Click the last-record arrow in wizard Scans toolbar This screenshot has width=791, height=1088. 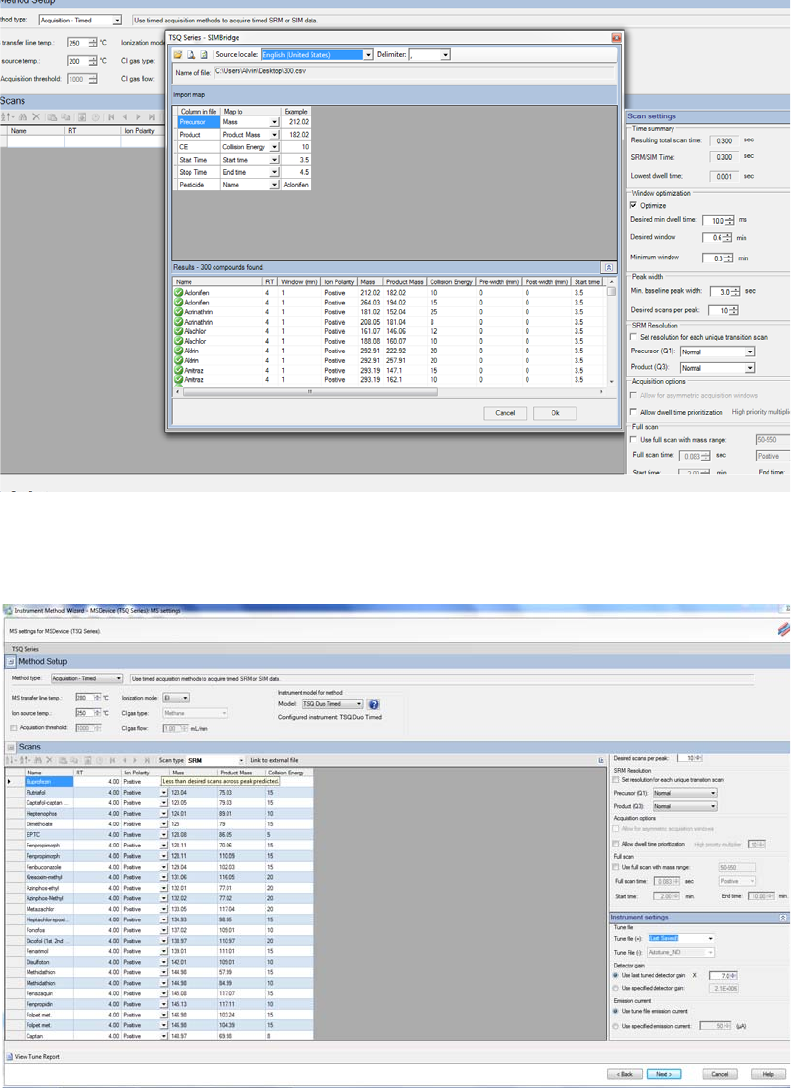coord(147,760)
